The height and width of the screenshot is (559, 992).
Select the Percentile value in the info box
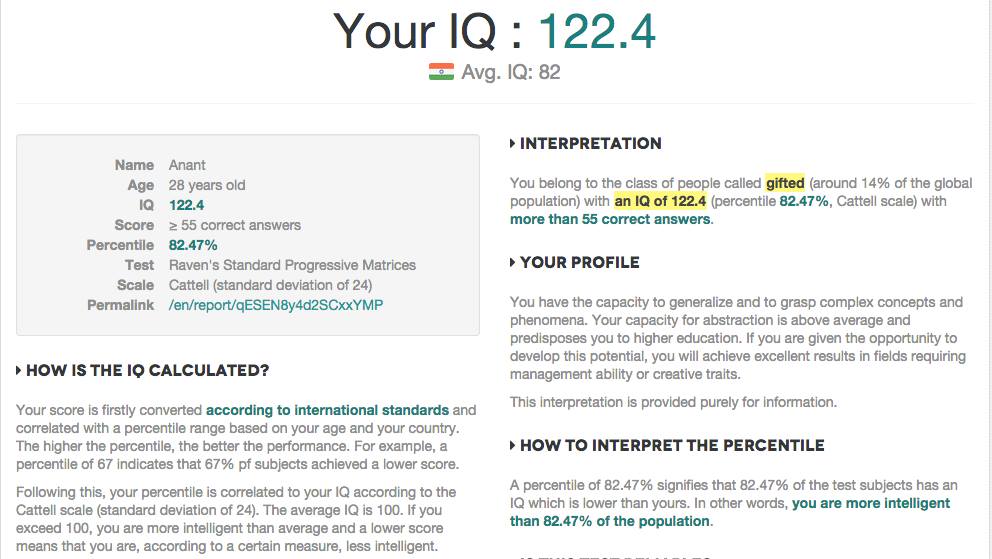[x=193, y=245]
